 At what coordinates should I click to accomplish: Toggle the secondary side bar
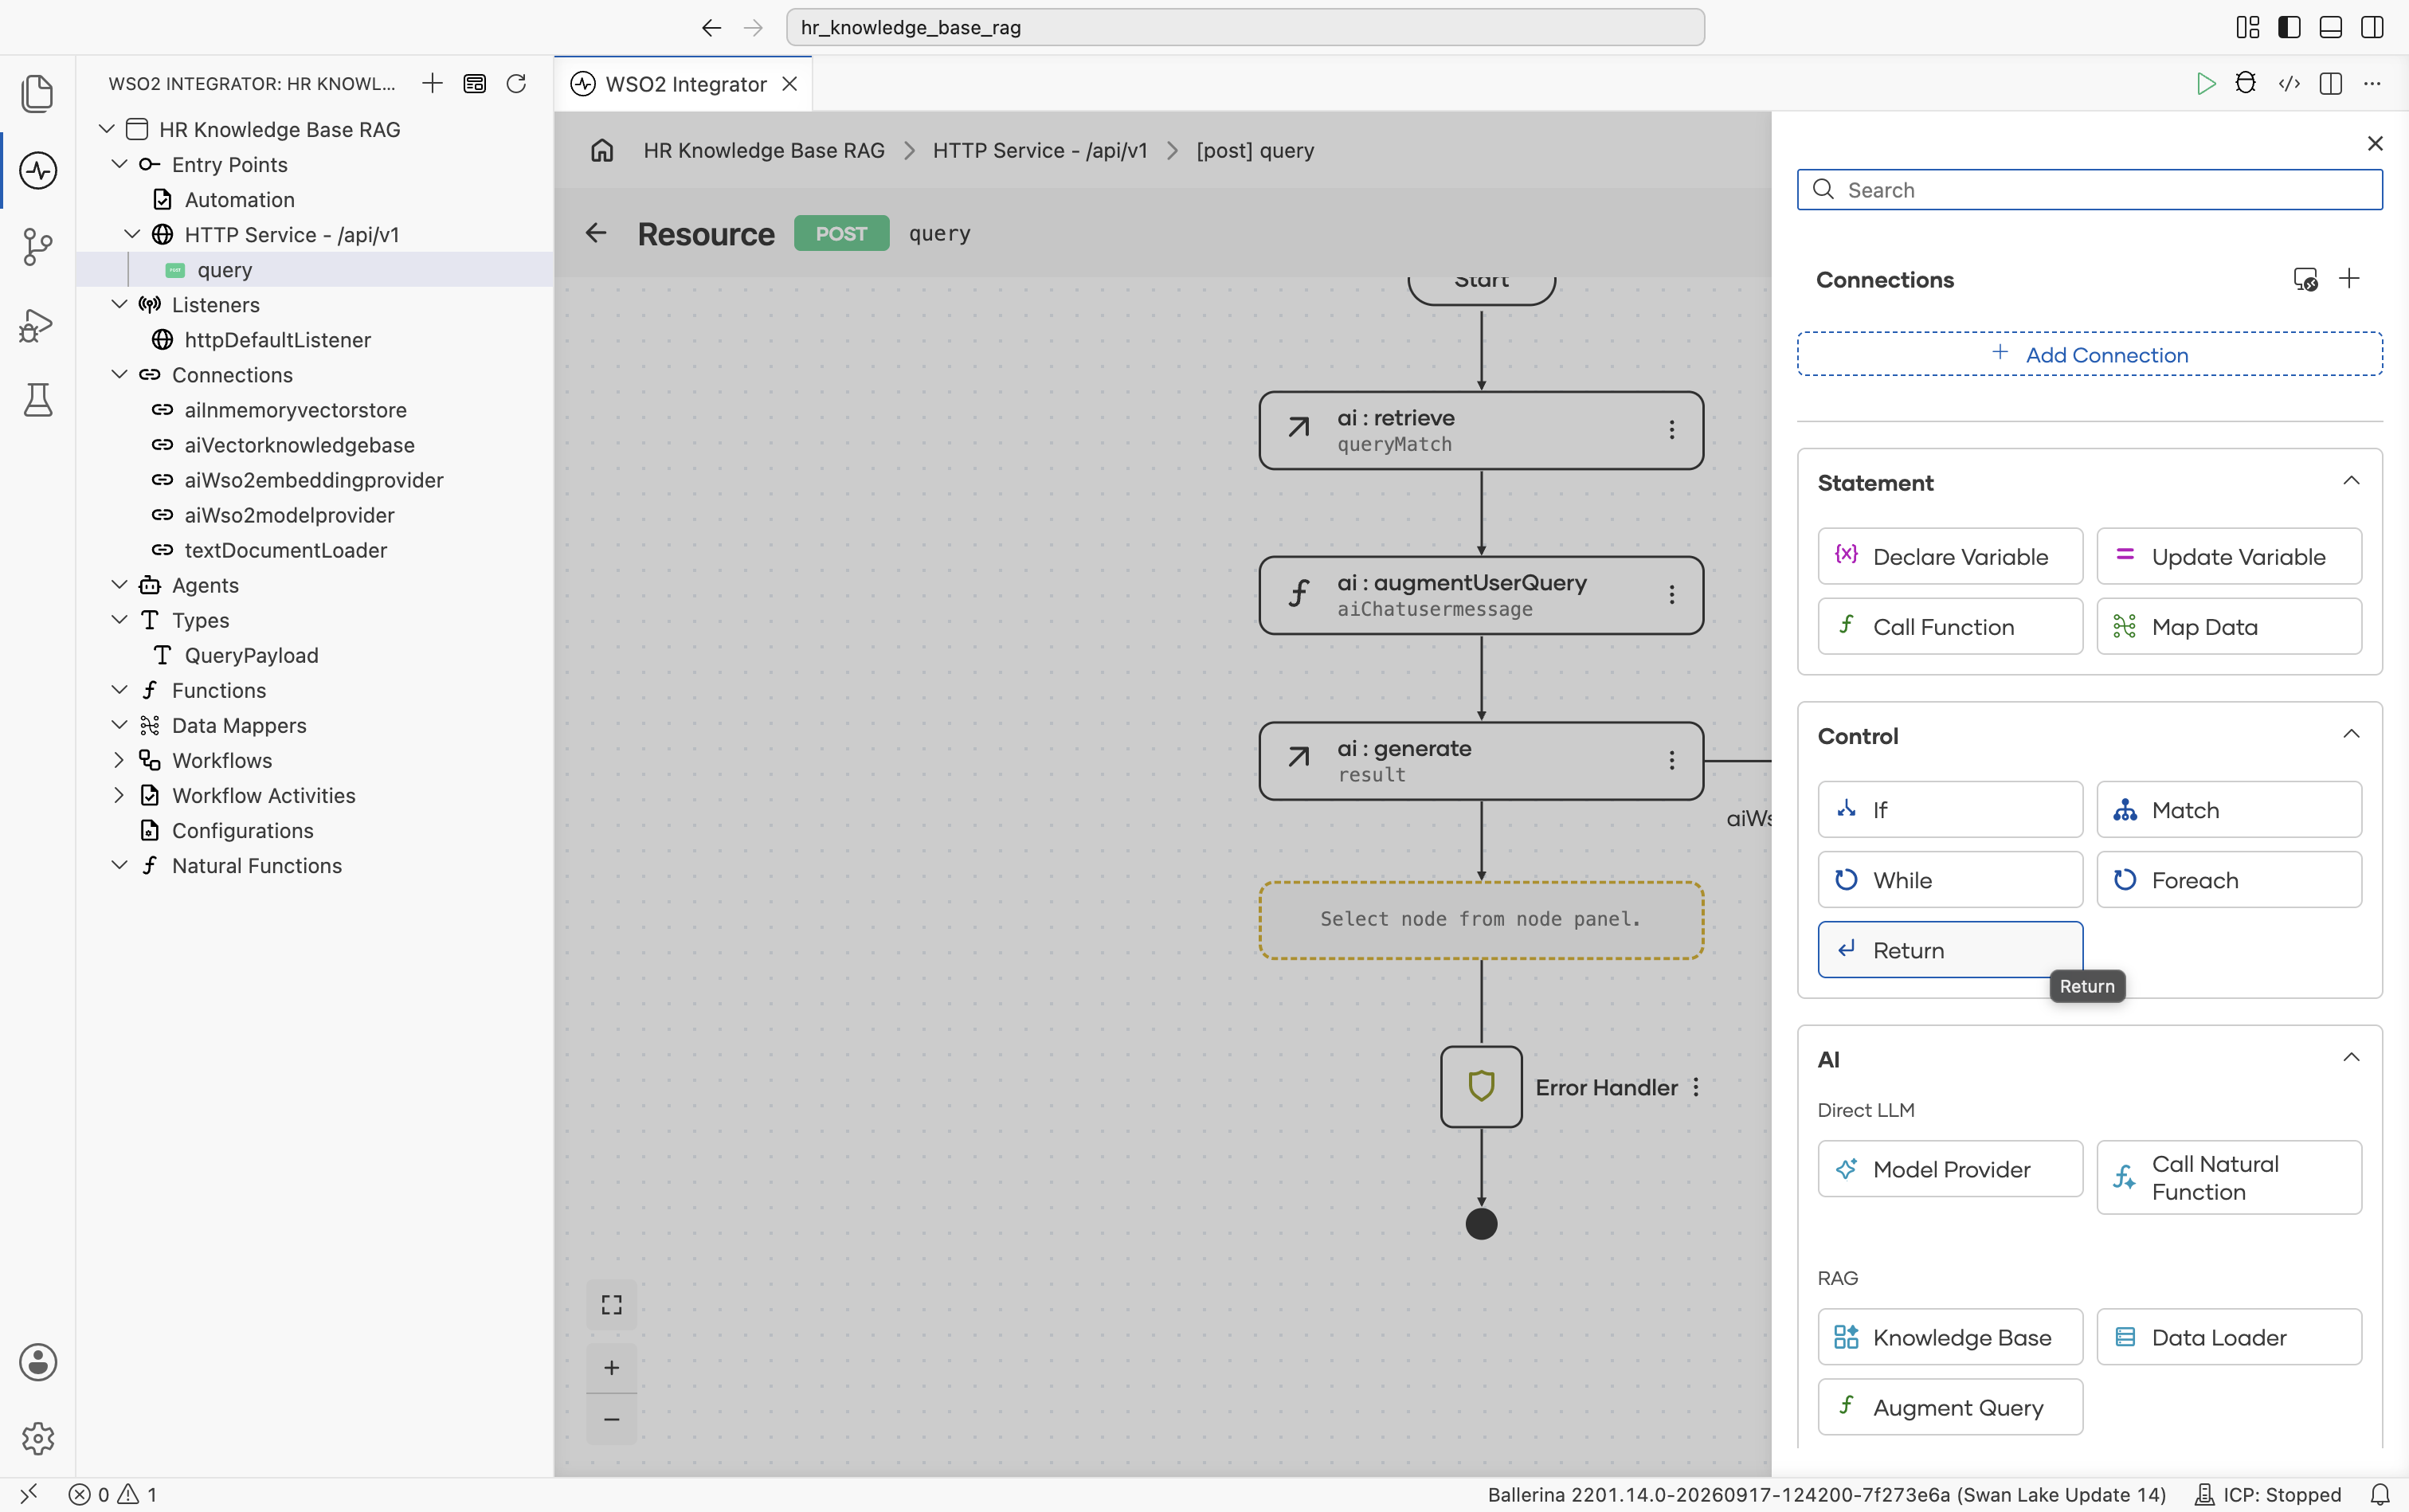(2372, 27)
